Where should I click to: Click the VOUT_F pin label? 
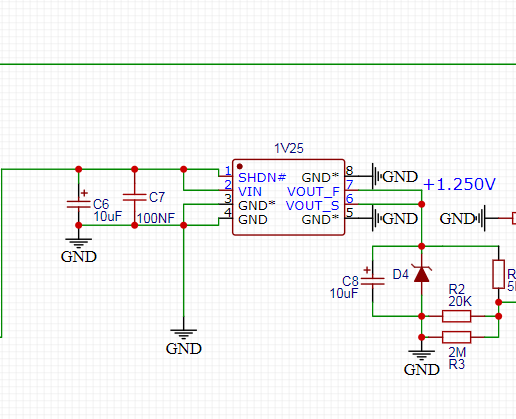313,192
